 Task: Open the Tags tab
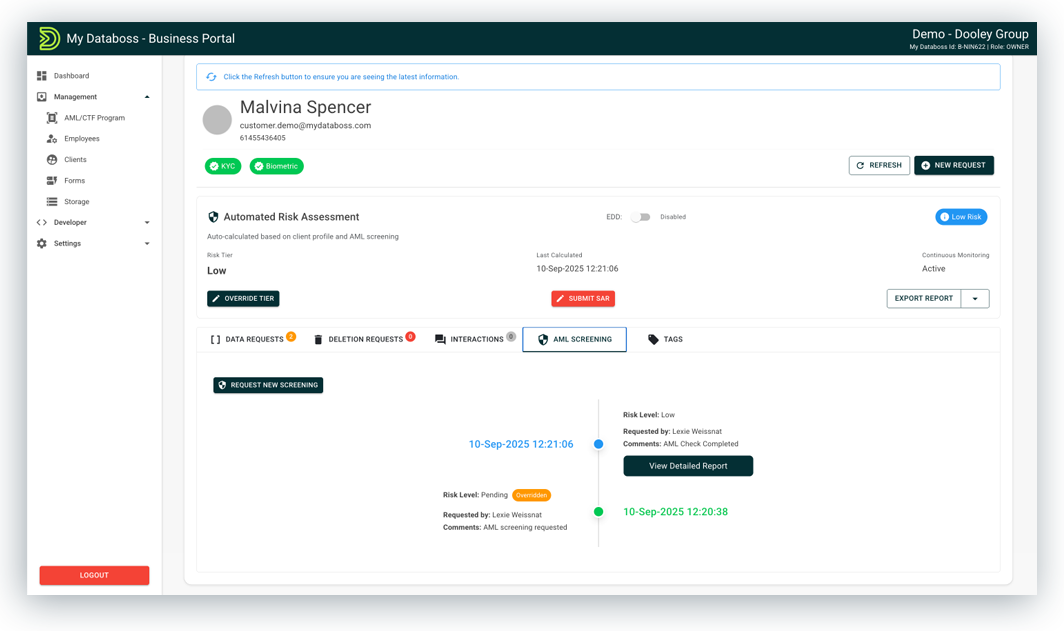(665, 339)
